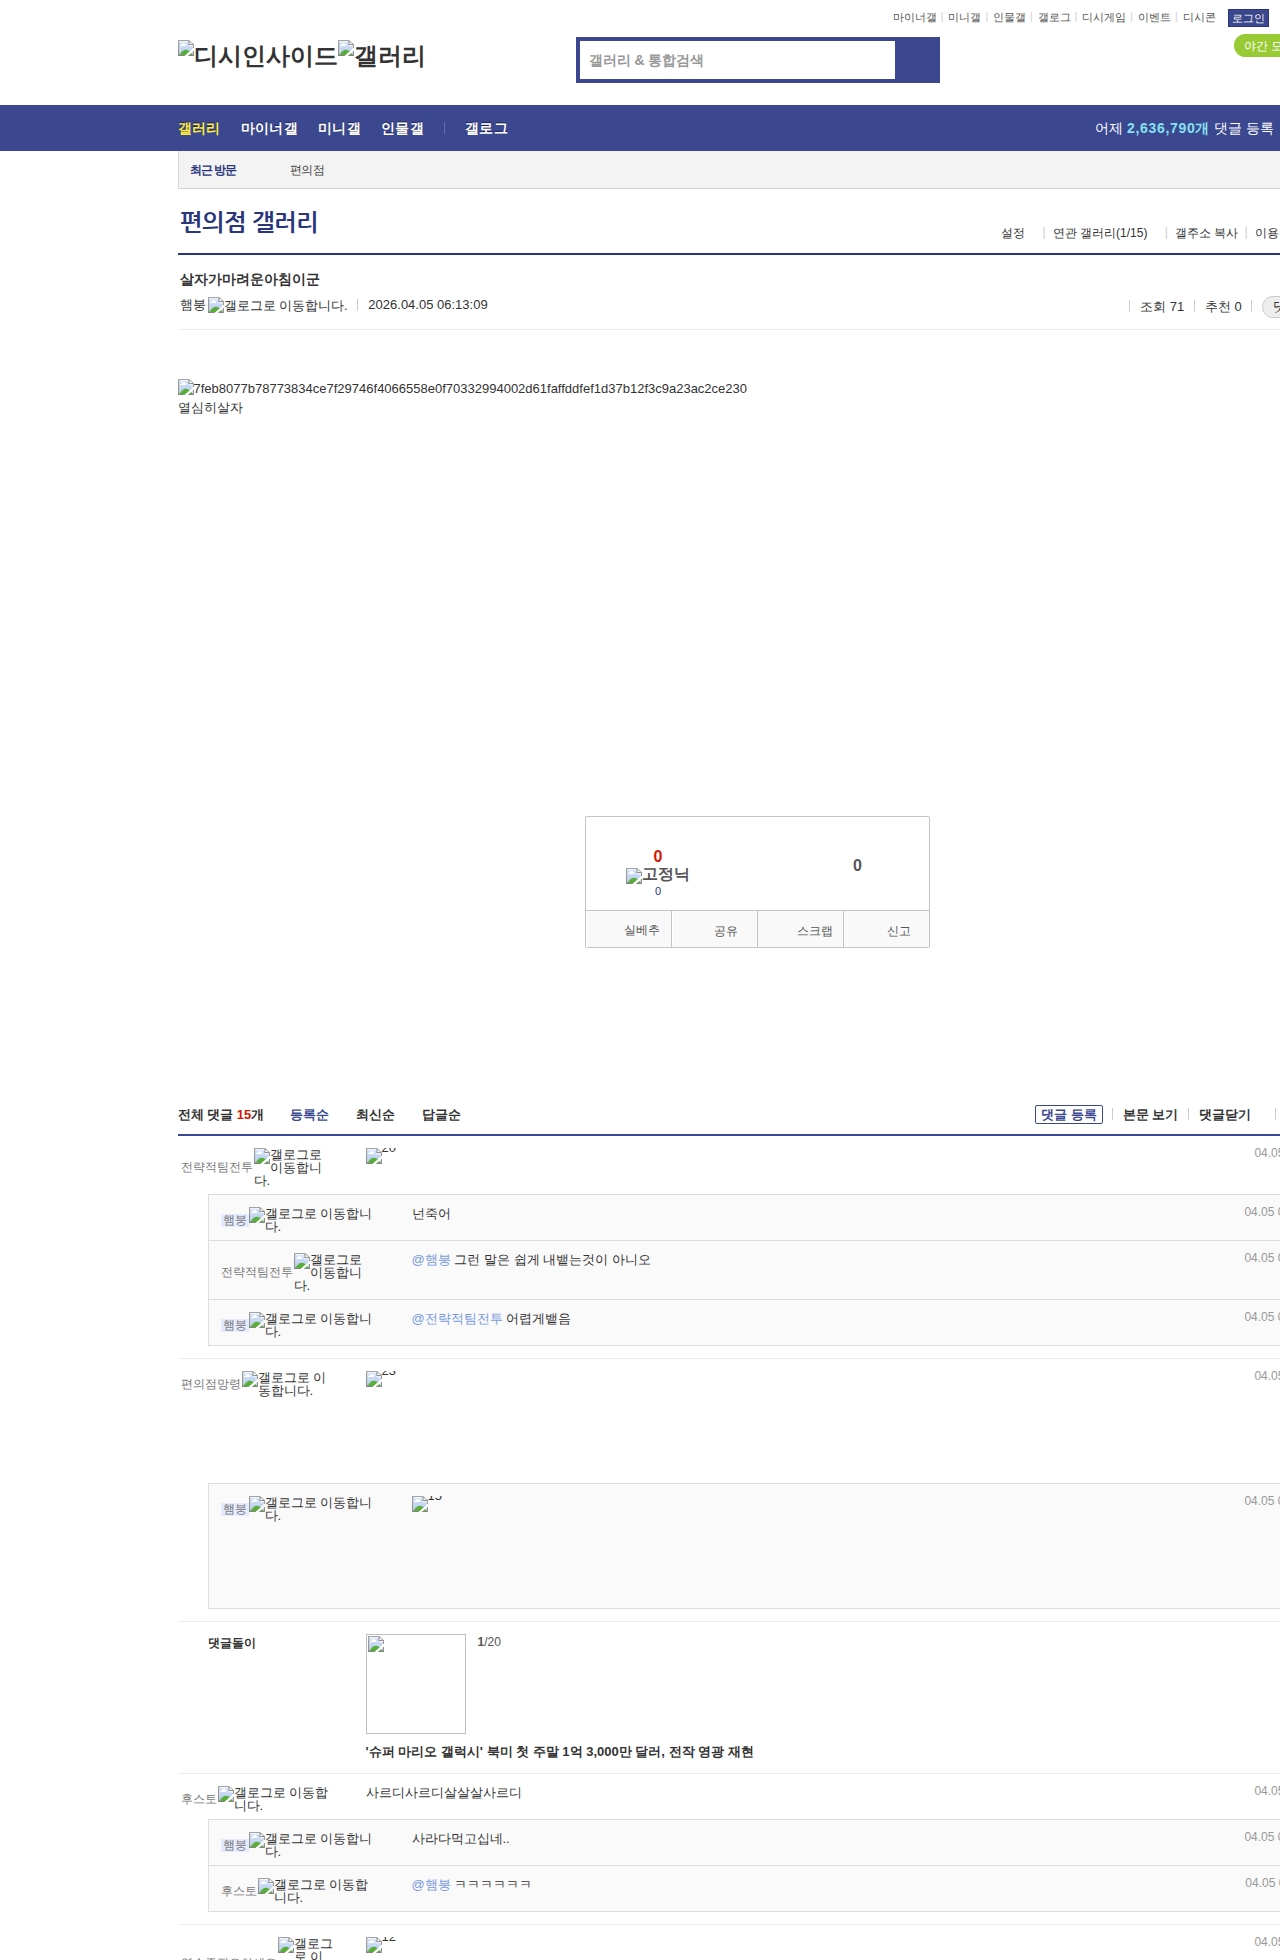This screenshot has width=1280, height=1960.
Task: Open 햄붕's gallog icon beside '어렵게뱉음' reply
Action: pyautogui.click(x=310, y=1324)
